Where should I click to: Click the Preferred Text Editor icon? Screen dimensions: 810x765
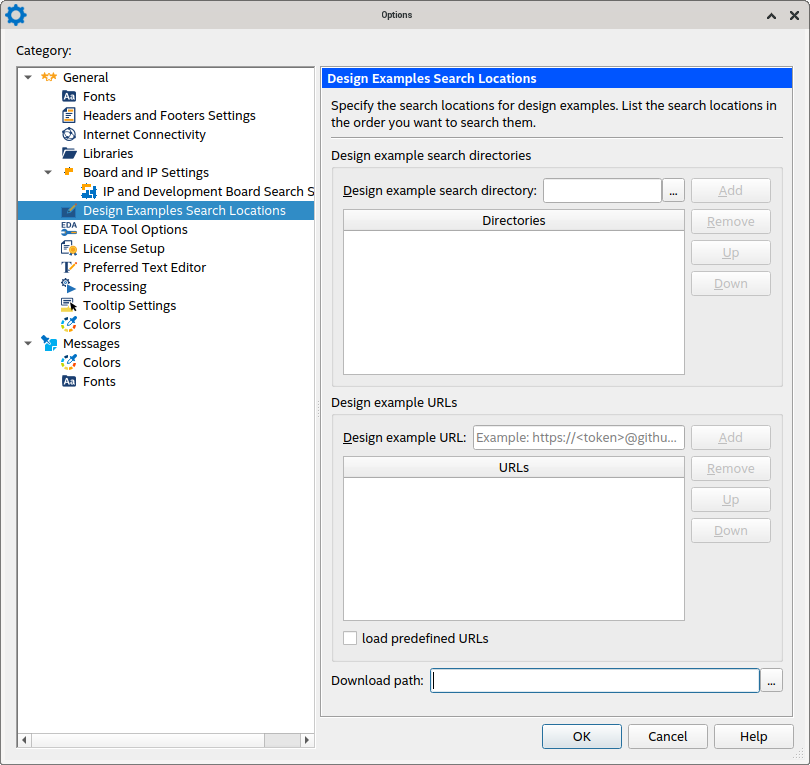point(69,267)
